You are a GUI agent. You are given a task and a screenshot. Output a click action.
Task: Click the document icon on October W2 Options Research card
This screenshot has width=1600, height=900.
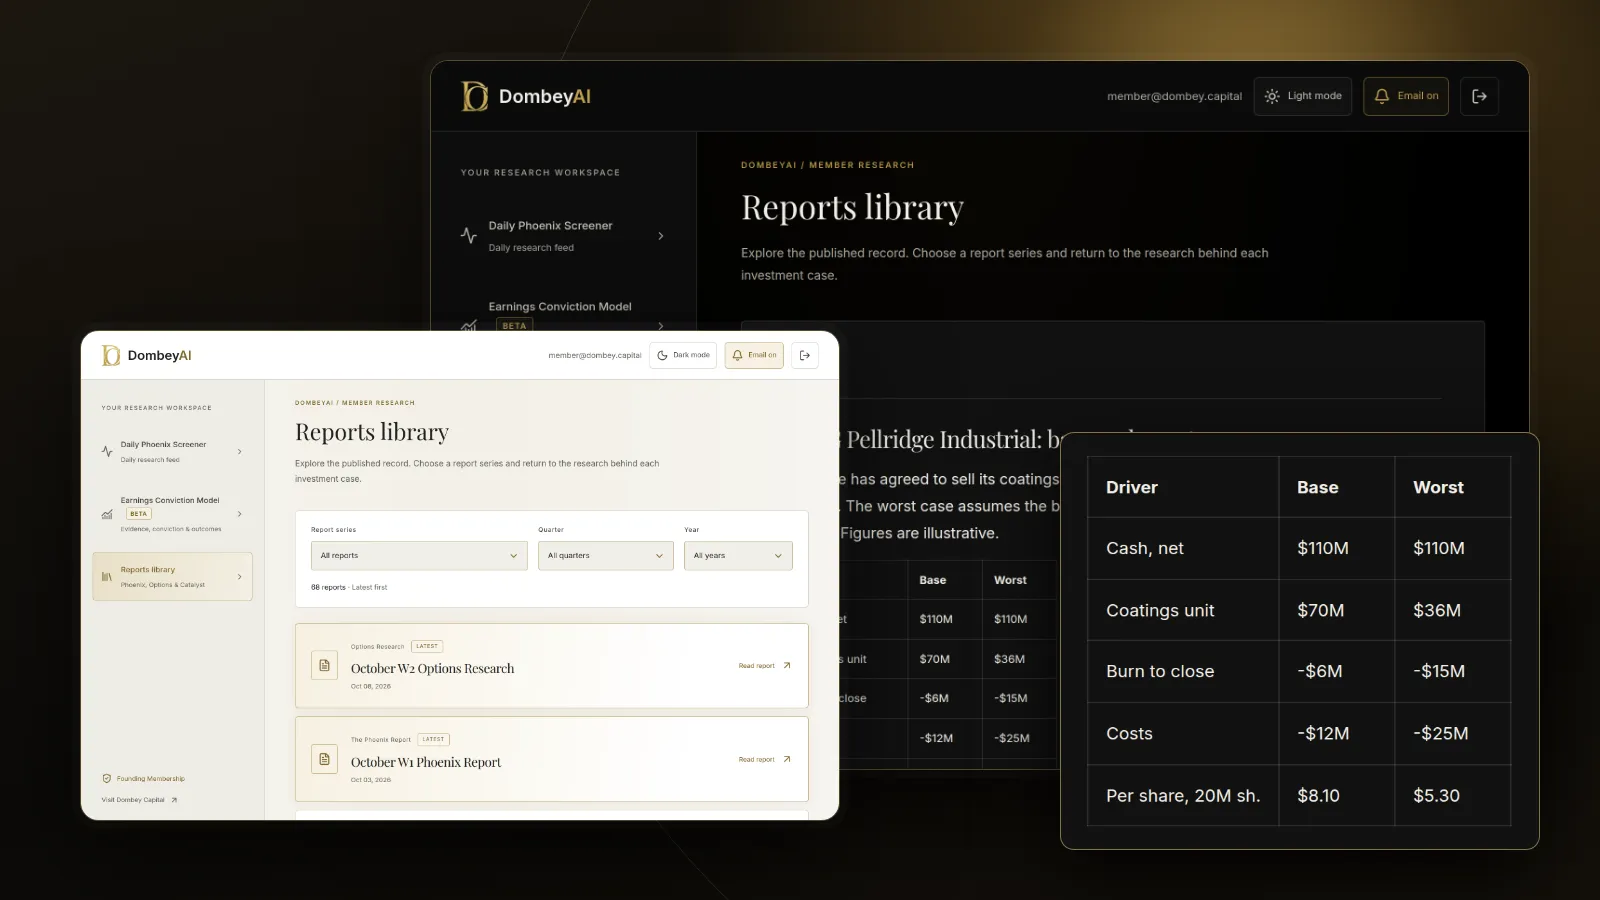coord(324,666)
